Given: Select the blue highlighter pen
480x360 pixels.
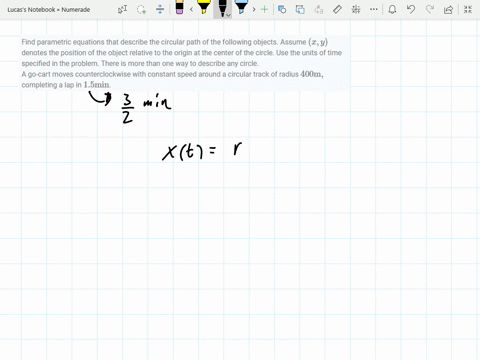Looking at the screenshot, I should pyautogui.click(x=241, y=7).
